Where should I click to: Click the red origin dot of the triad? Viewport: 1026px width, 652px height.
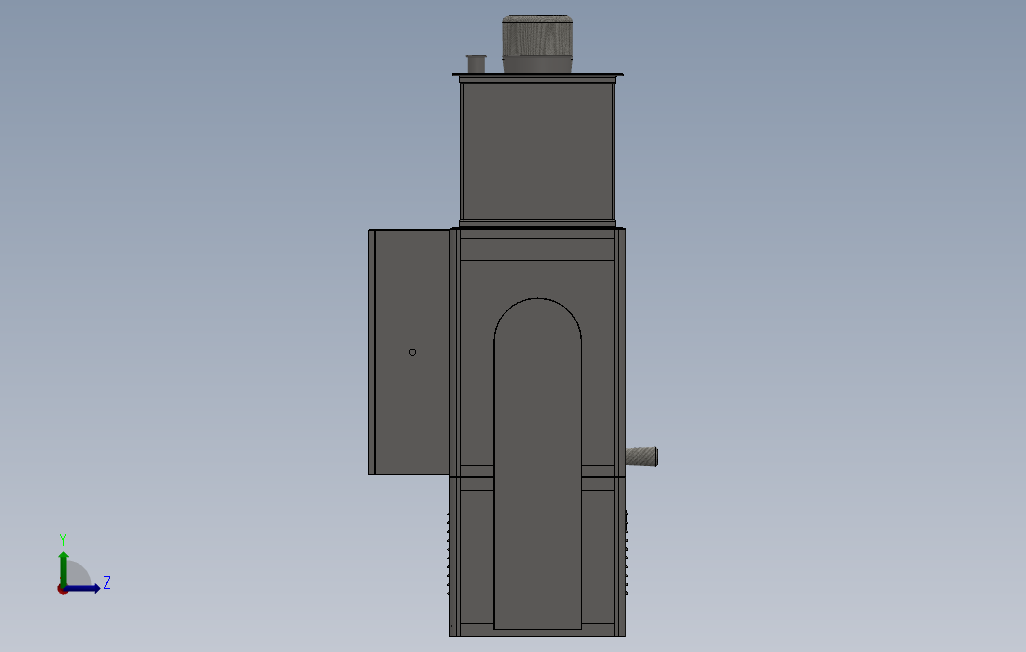click(62, 590)
